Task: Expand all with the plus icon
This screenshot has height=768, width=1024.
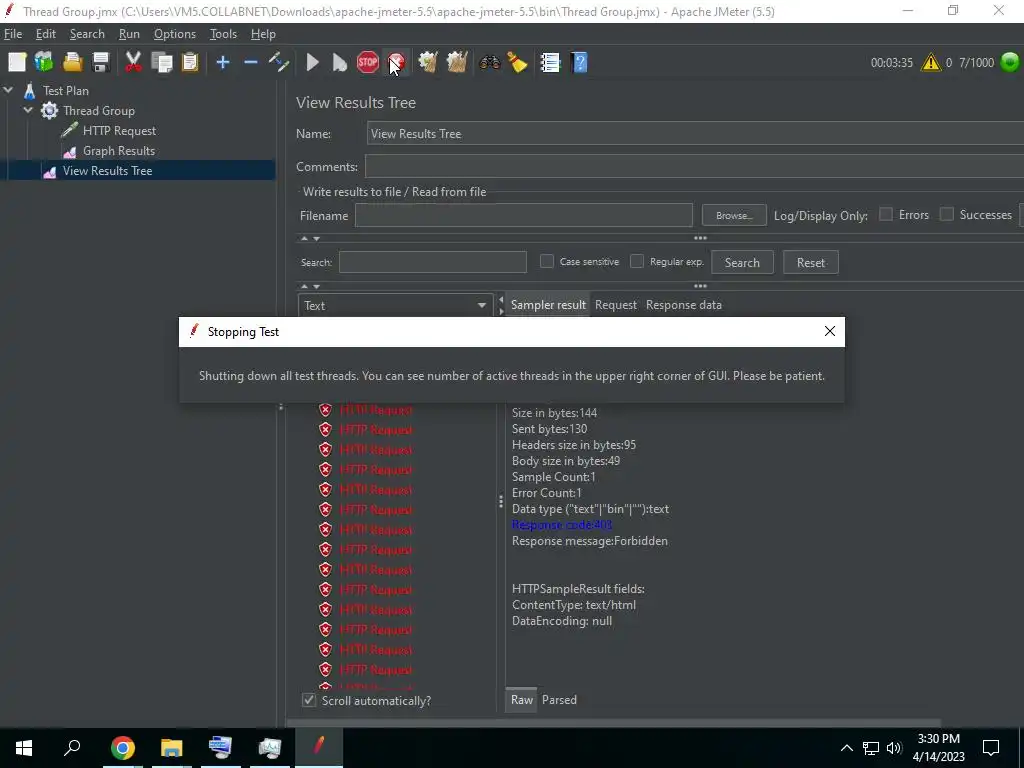Action: 223,63
